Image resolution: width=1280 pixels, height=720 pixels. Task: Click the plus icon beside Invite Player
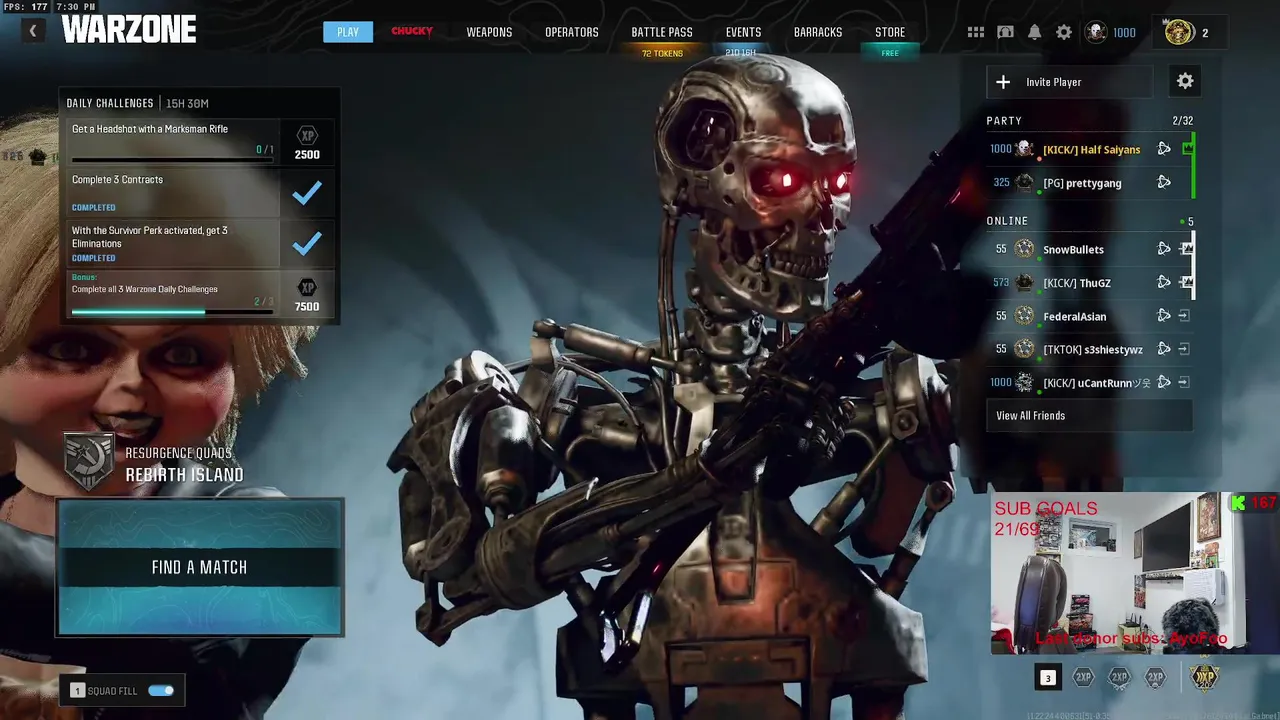pyautogui.click(x=1003, y=82)
